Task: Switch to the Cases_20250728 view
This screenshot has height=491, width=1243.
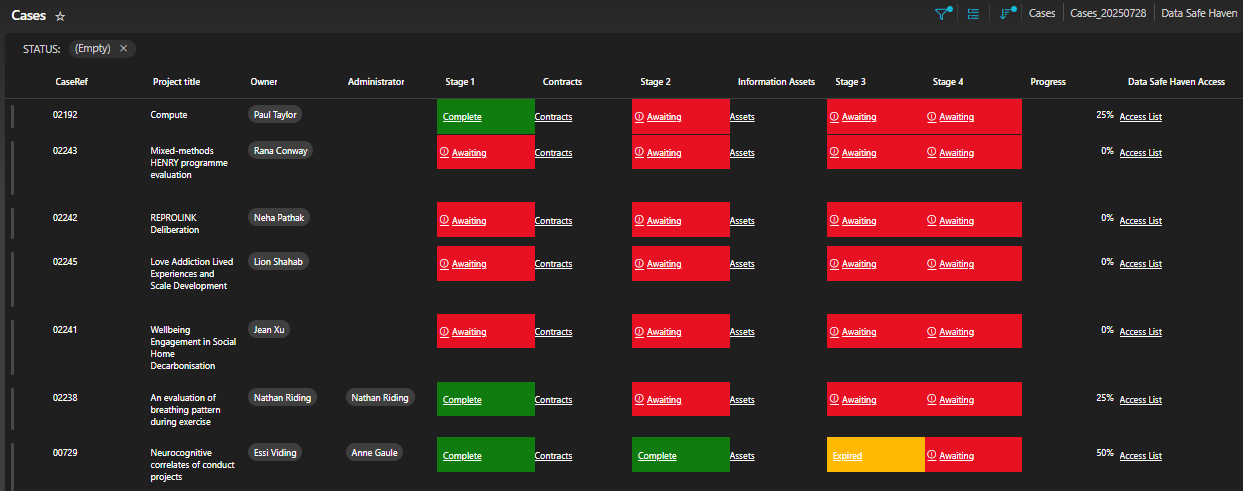Action: (x=1109, y=14)
